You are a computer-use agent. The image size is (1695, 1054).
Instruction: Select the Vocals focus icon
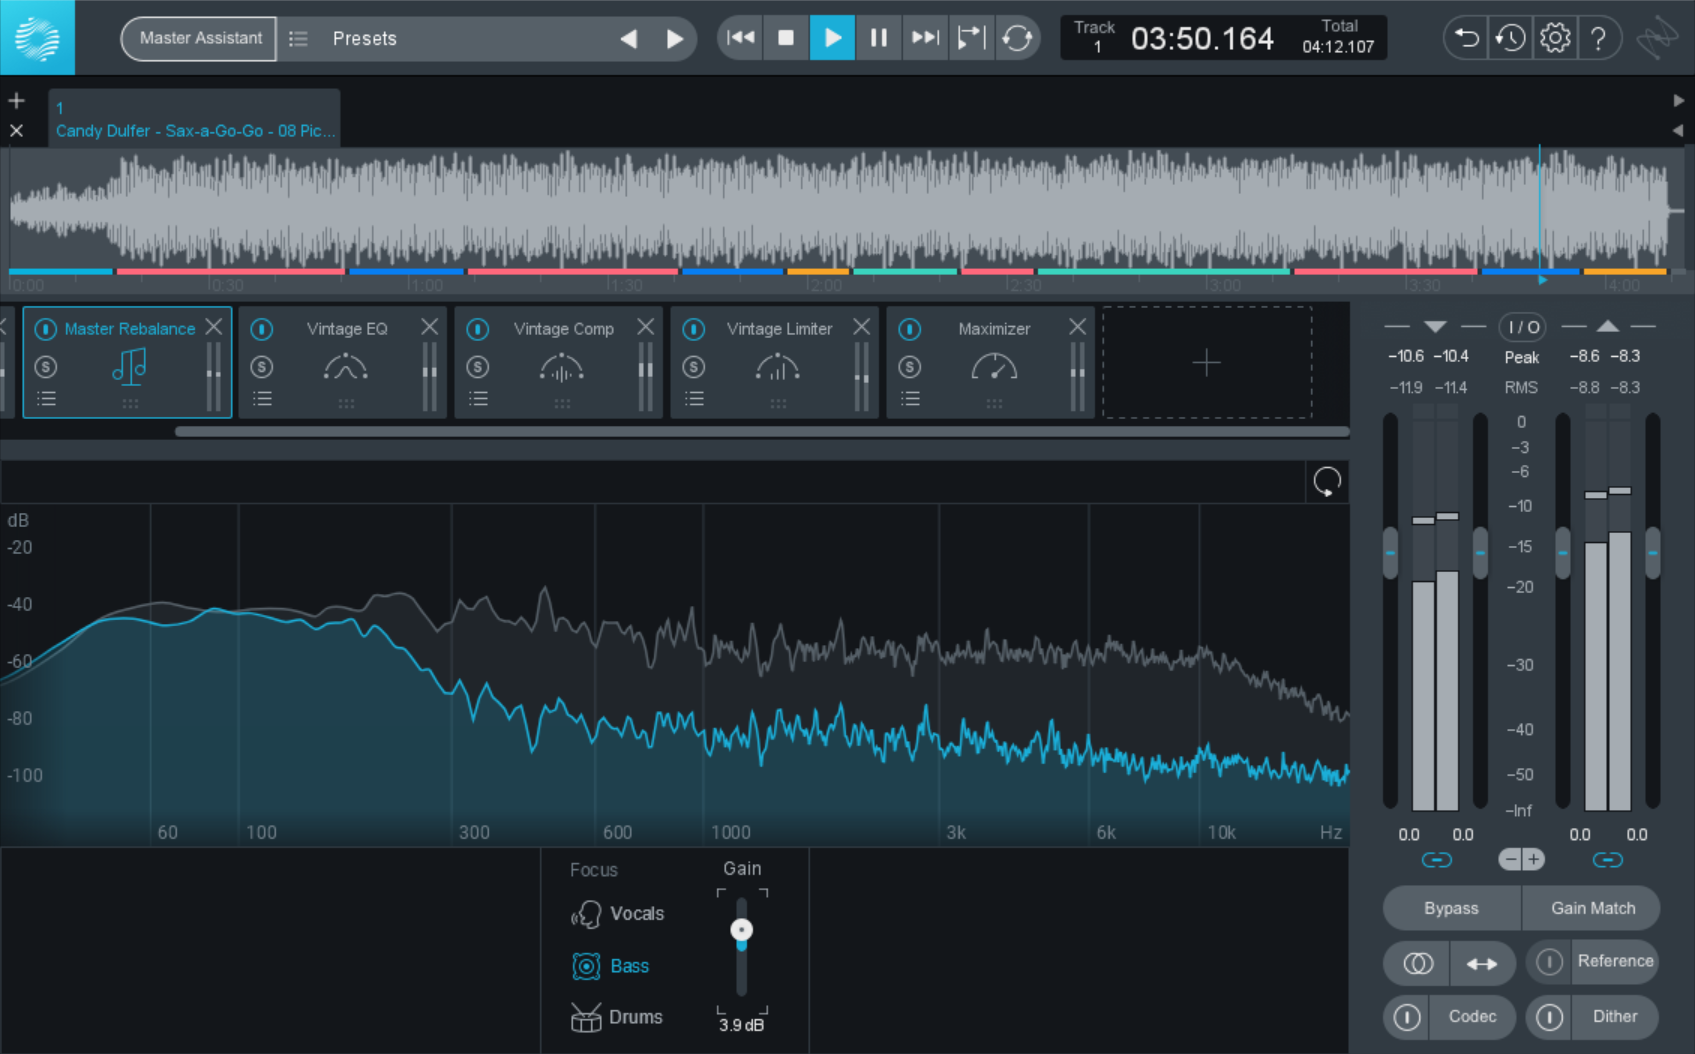point(586,914)
